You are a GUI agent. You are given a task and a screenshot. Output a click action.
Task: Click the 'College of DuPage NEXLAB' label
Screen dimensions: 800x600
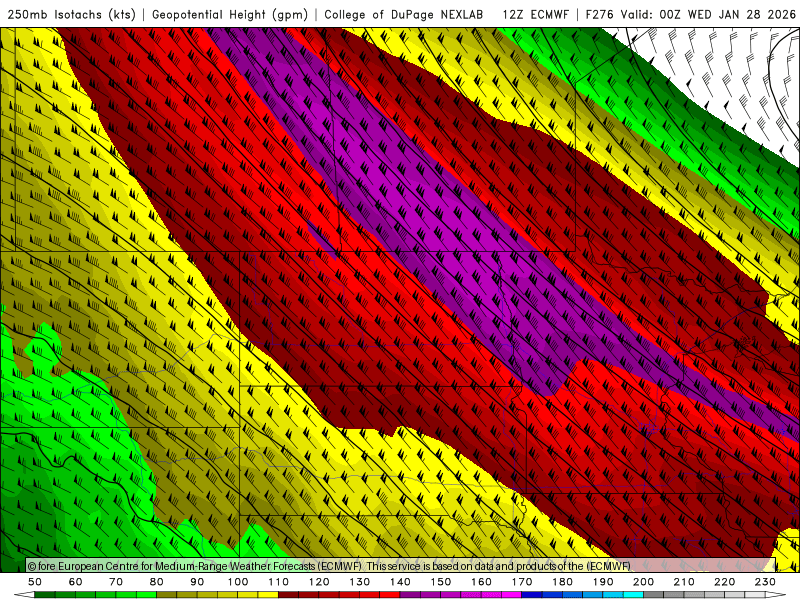click(x=404, y=15)
